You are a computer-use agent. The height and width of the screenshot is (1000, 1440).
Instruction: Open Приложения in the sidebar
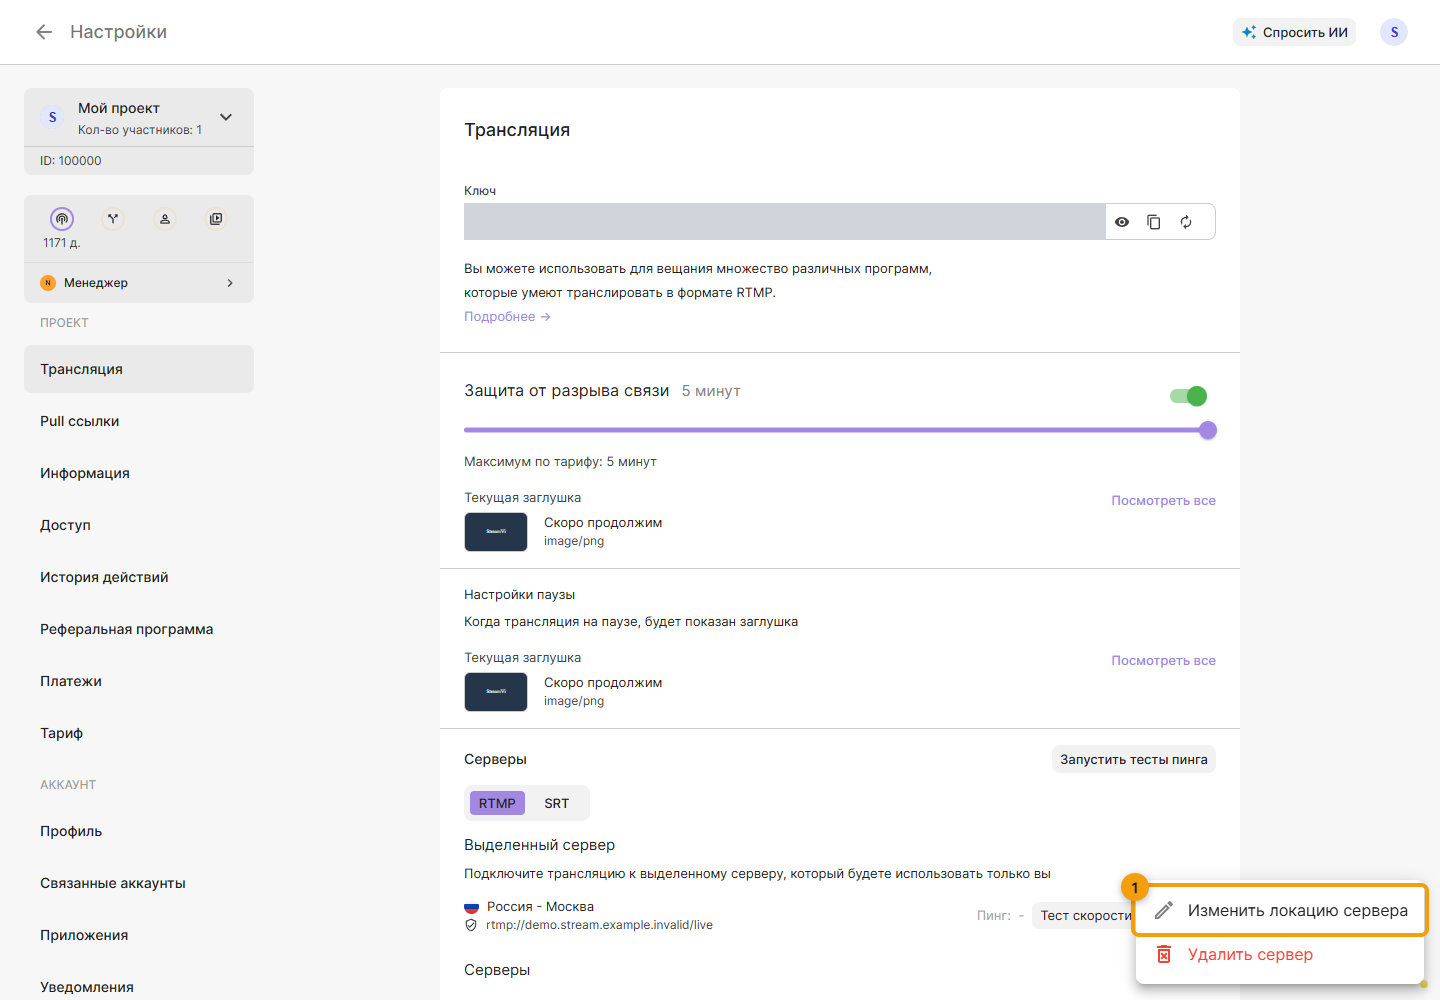[x=139, y=935]
